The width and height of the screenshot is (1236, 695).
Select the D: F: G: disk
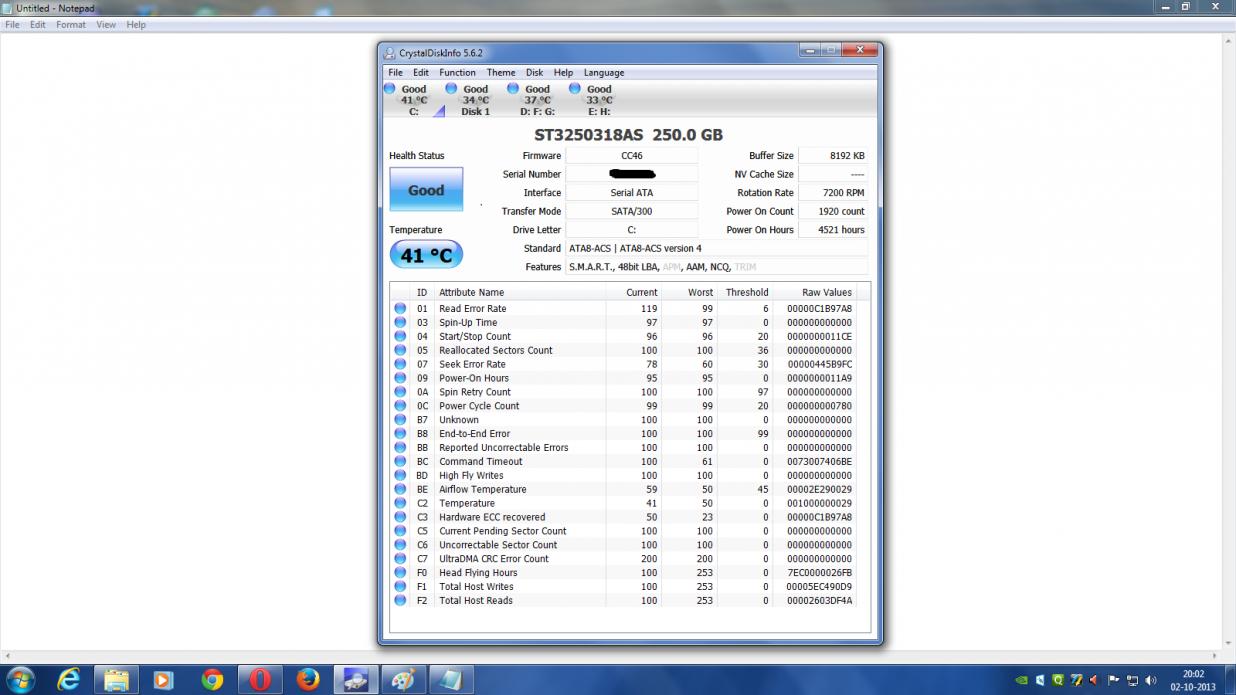pyautogui.click(x=537, y=100)
